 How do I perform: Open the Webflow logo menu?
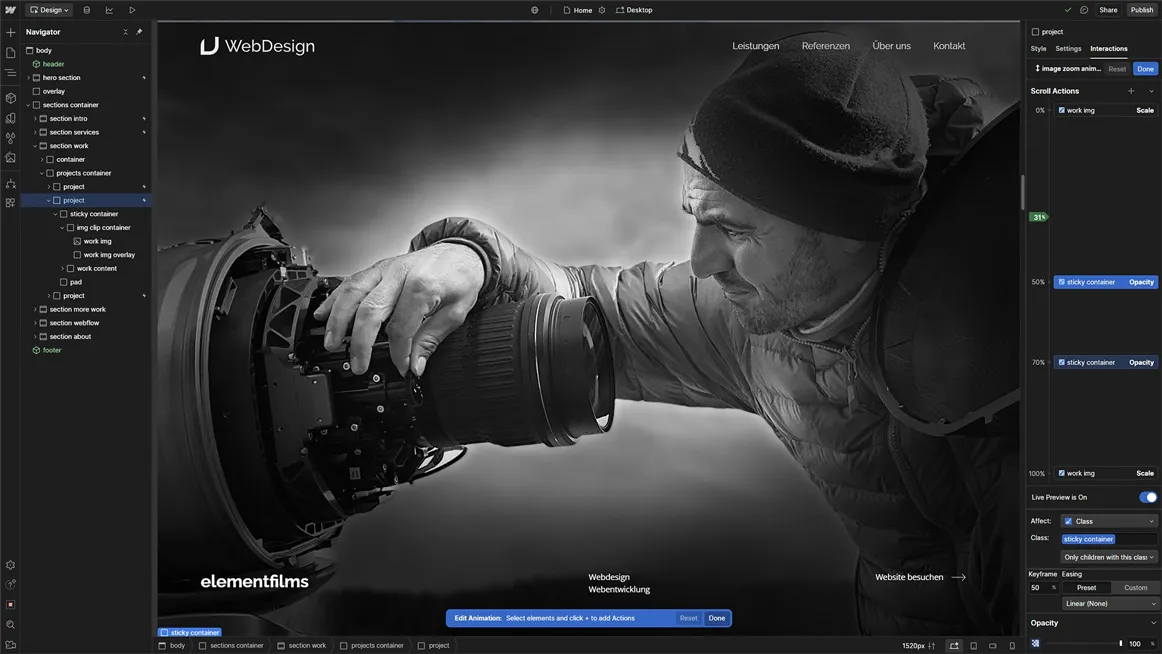click(10, 10)
